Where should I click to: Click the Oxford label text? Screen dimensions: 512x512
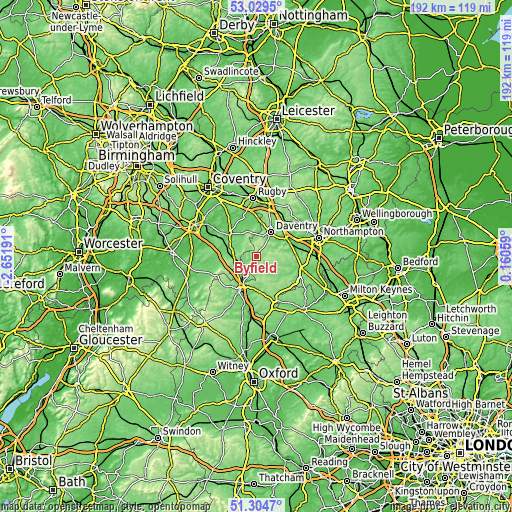click(x=279, y=373)
